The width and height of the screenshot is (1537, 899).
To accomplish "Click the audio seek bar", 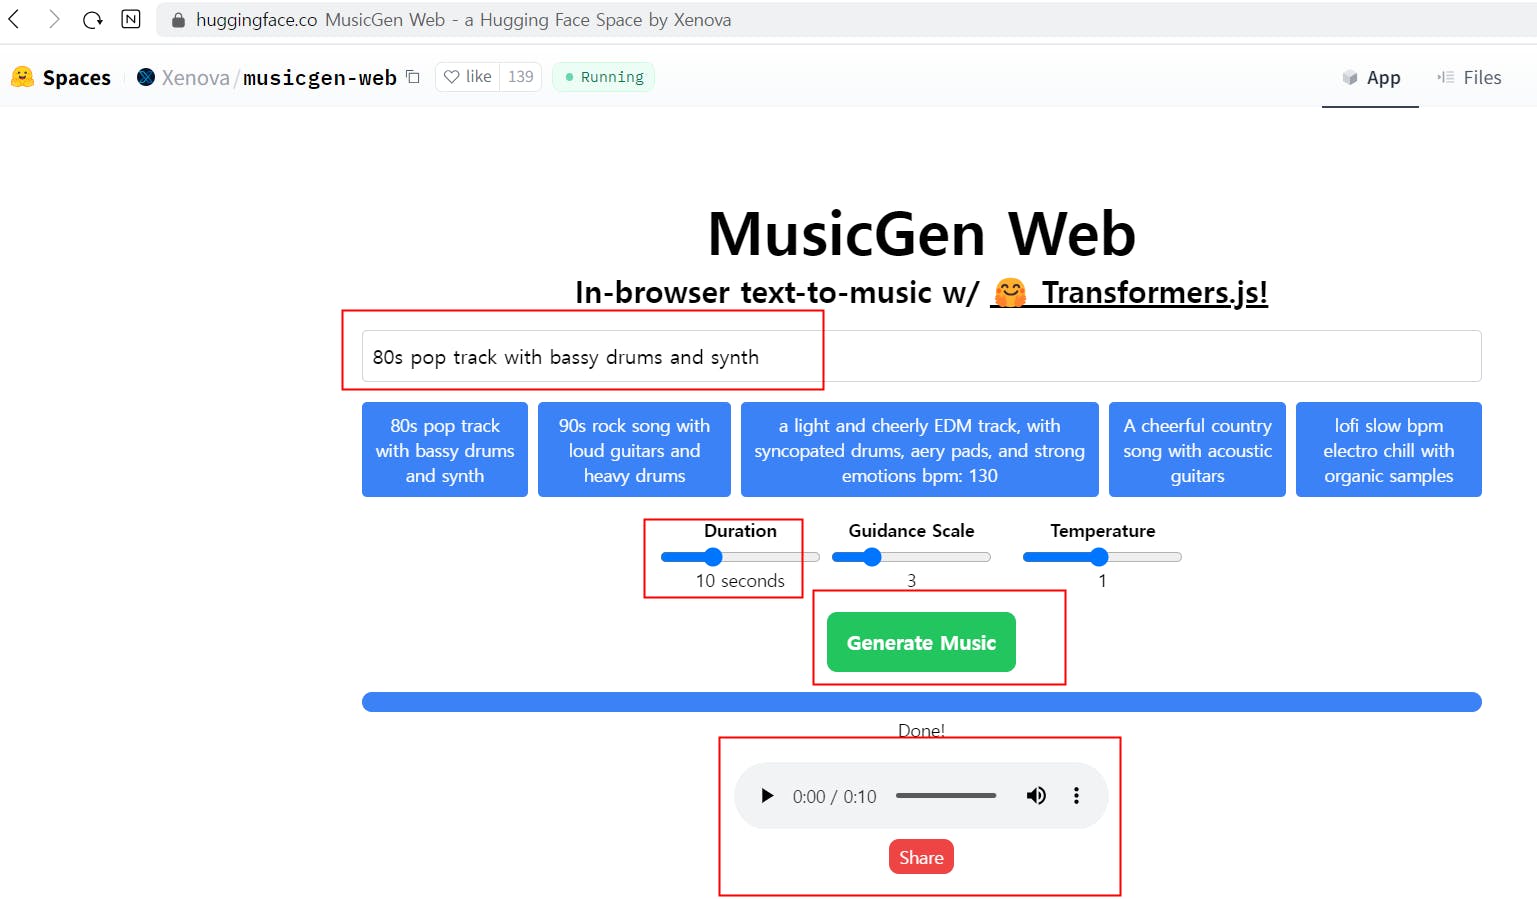I will [x=946, y=796].
